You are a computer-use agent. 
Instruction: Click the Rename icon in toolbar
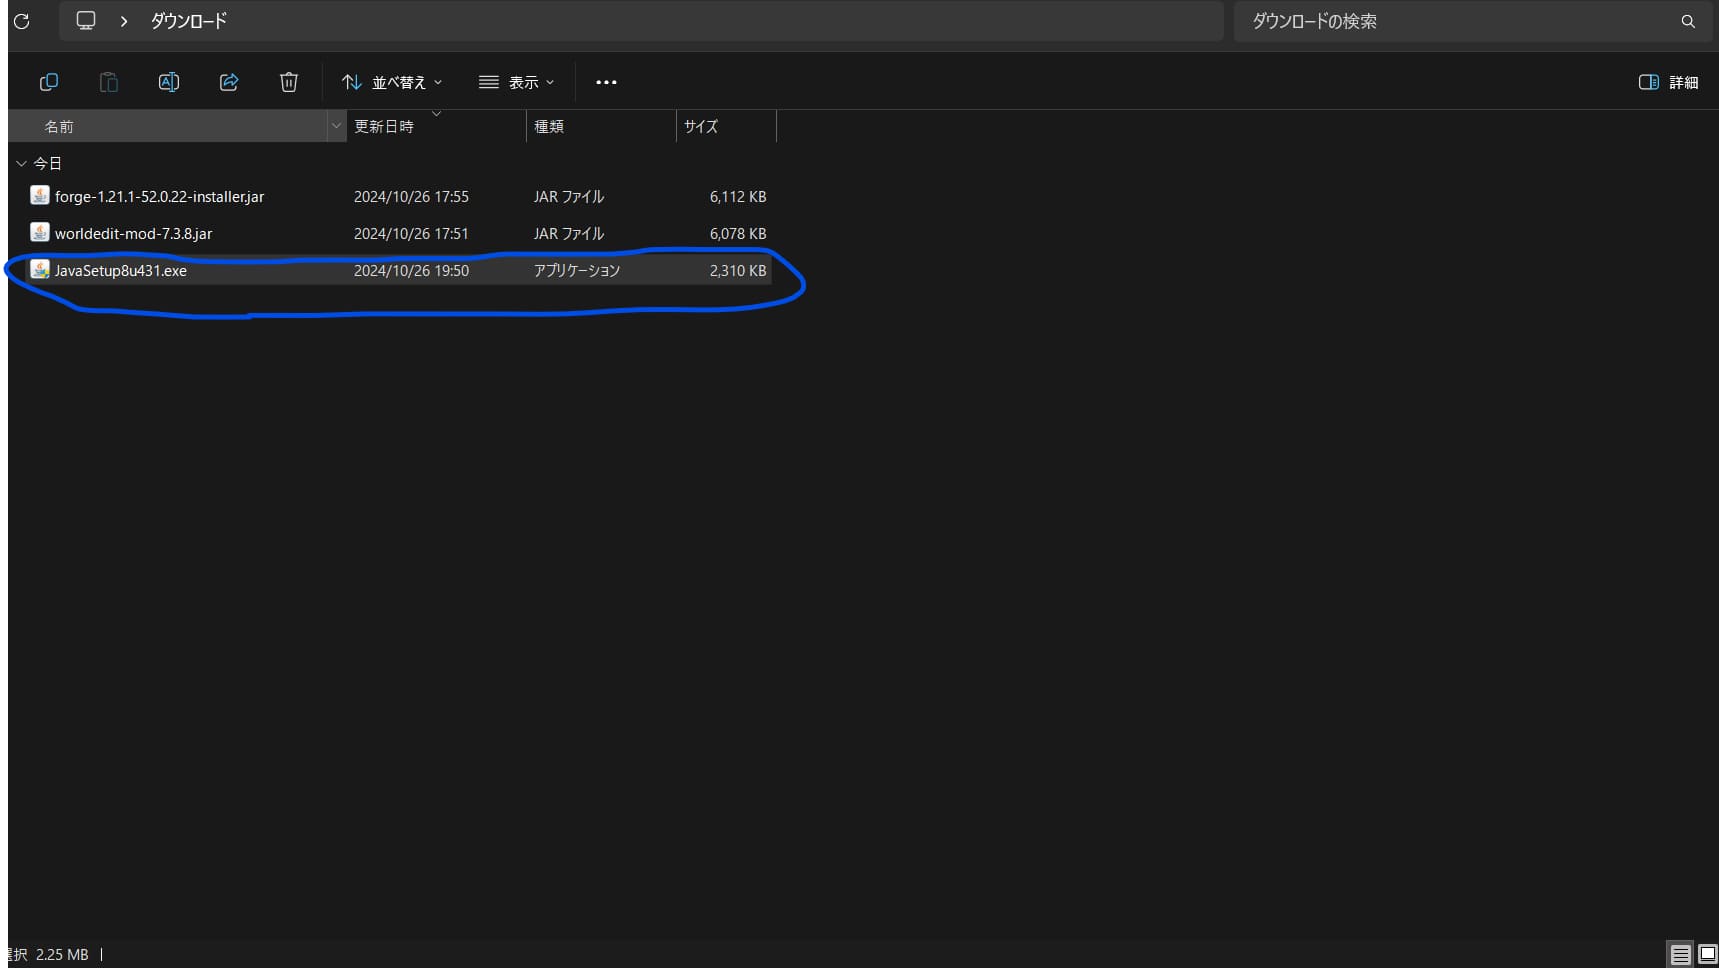pos(169,82)
